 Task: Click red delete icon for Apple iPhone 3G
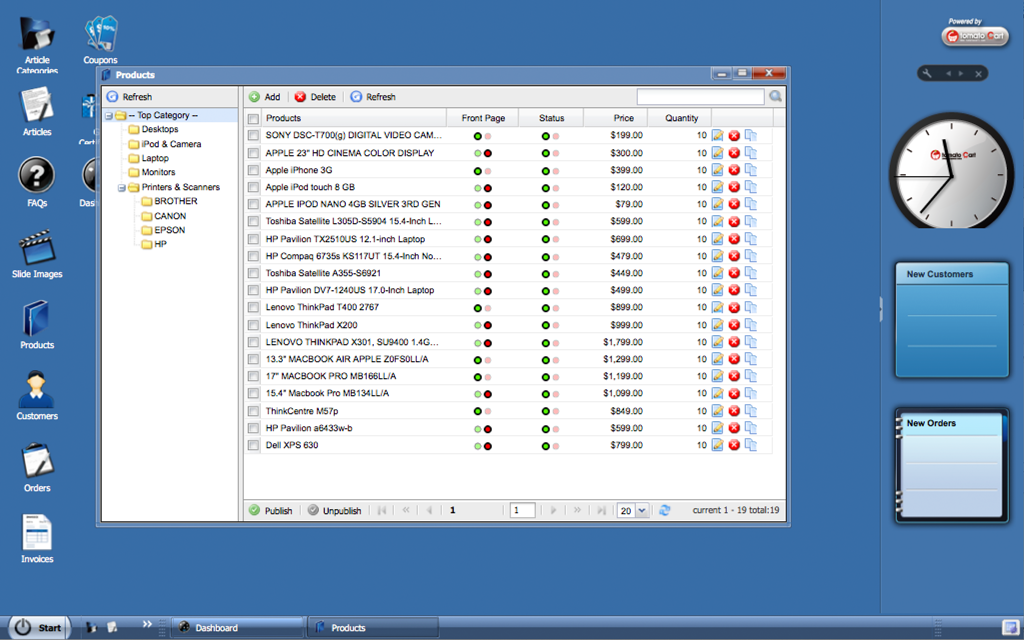(x=734, y=170)
